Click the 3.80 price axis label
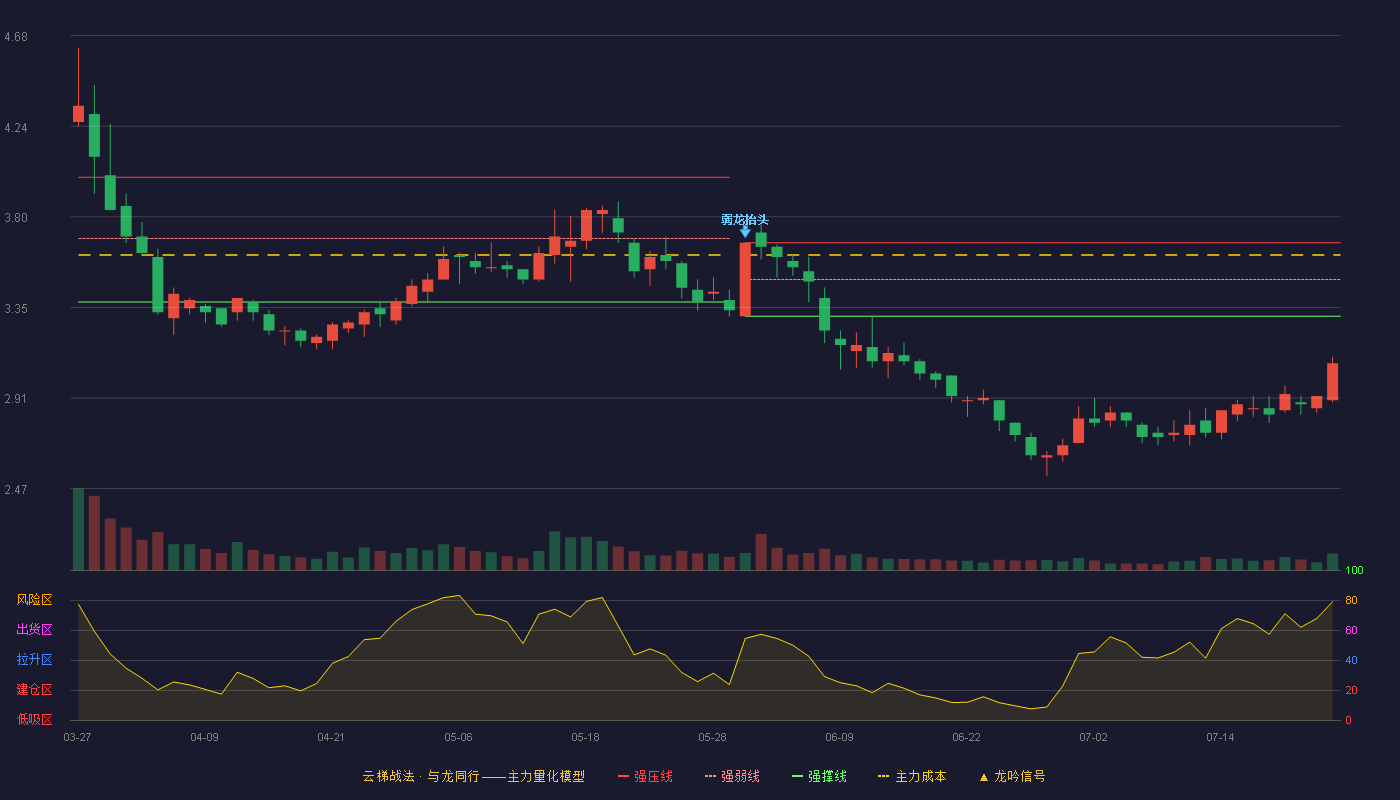Viewport: 1400px width, 800px height. tap(16, 218)
